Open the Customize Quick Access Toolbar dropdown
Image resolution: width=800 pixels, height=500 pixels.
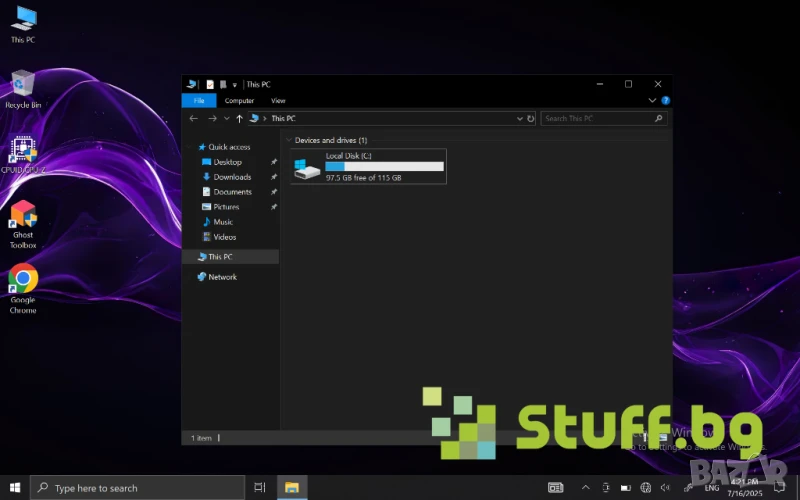coord(235,85)
